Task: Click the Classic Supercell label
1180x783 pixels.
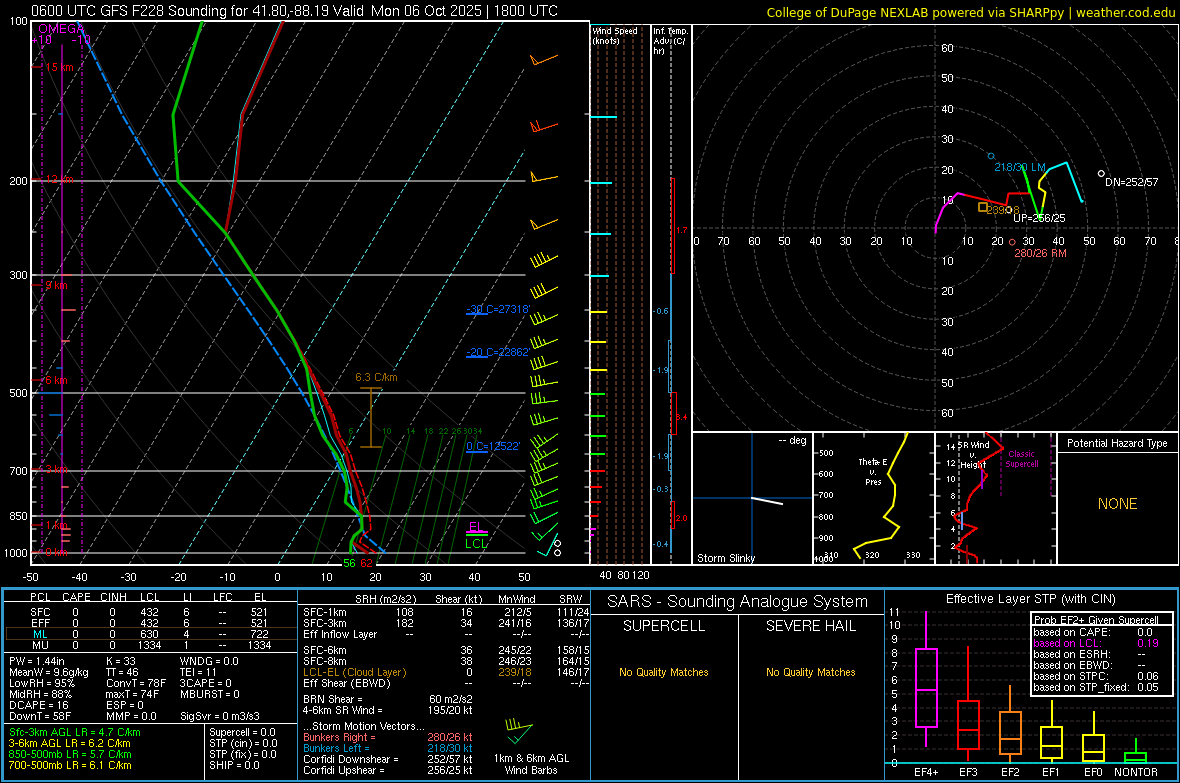Action: (1022, 459)
